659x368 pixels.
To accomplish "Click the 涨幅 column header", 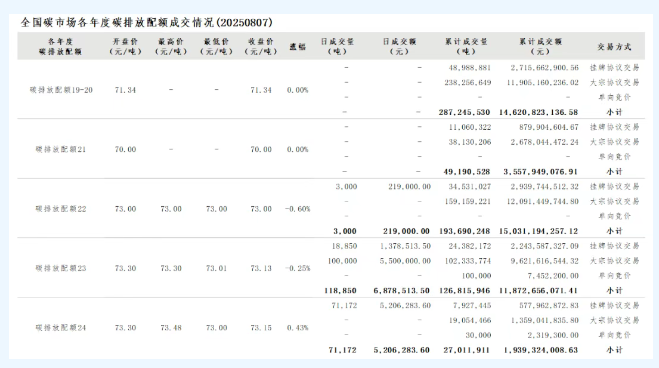I will 298,47.
